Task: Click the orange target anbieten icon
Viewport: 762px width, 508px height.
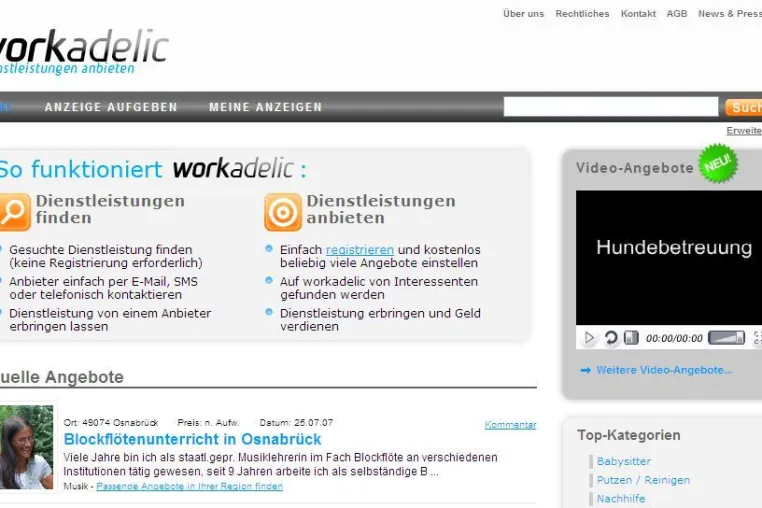Action: pyautogui.click(x=283, y=212)
